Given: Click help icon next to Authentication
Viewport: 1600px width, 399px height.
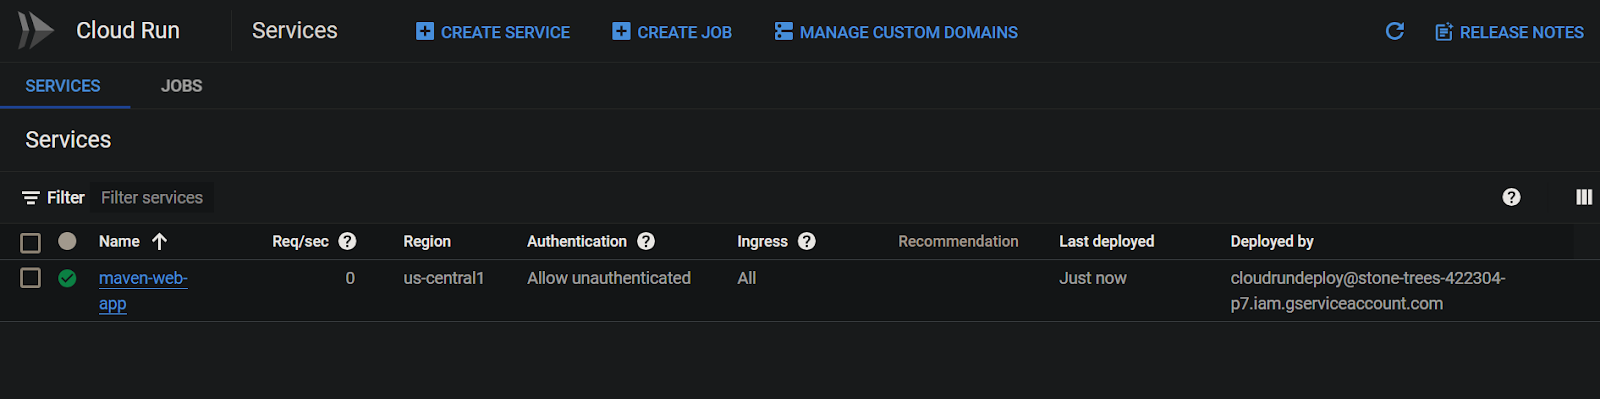Looking at the screenshot, I should point(646,241).
